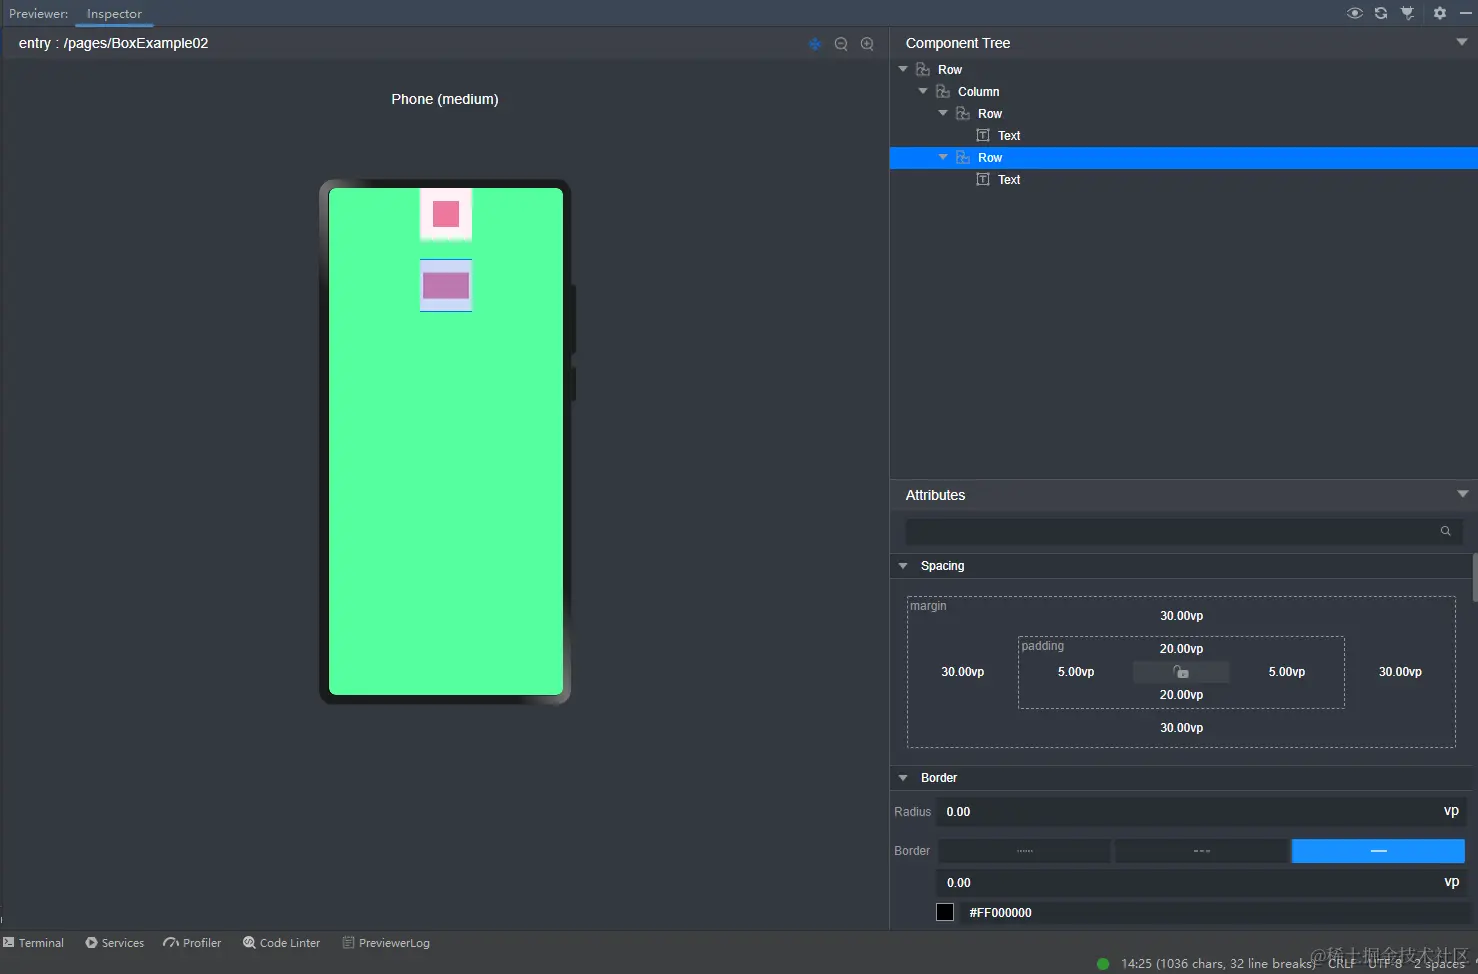Select the root Row in Component Tree
This screenshot has height=974, width=1478.
coord(950,70)
